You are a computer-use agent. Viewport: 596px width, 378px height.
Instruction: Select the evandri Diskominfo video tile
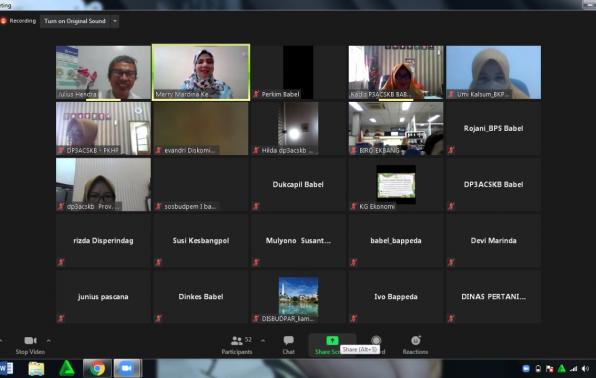(201, 129)
